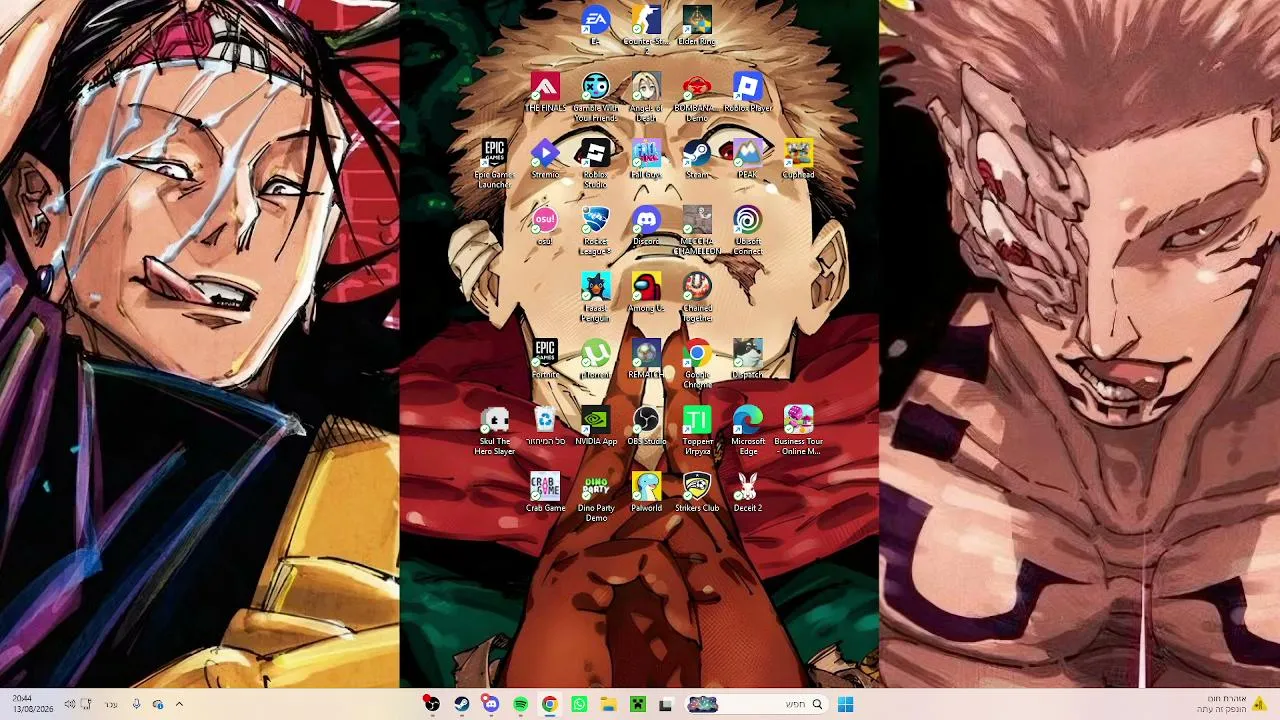Click the Crab Game desktop icon
The image size is (1280, 720).
tap(545, 493)
